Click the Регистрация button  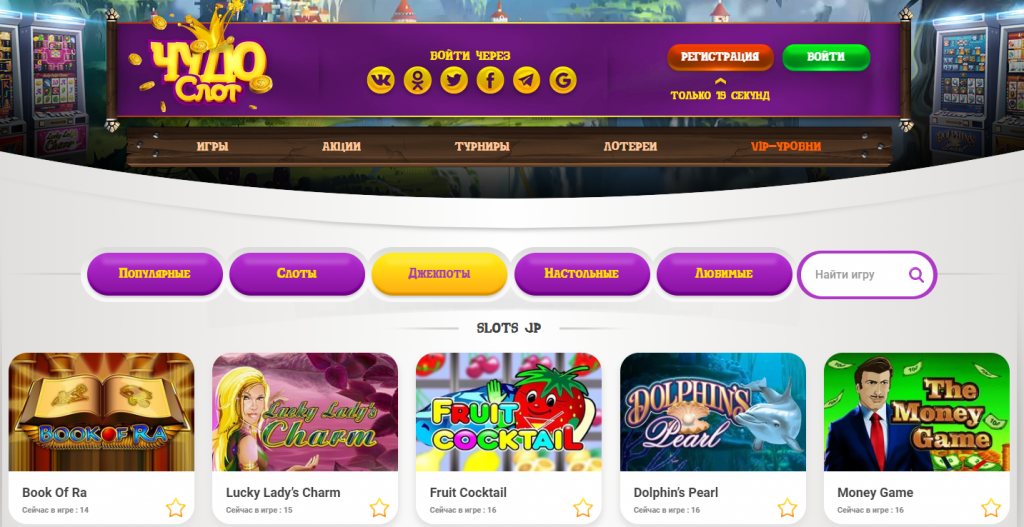[720, 57]
